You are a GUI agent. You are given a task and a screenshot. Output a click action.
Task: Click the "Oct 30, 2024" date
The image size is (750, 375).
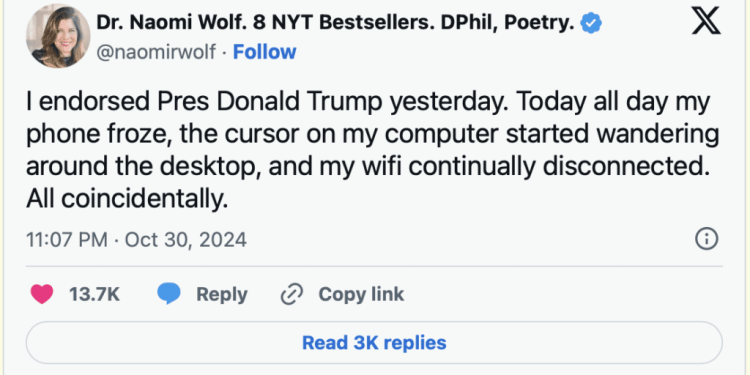[186, 239]
